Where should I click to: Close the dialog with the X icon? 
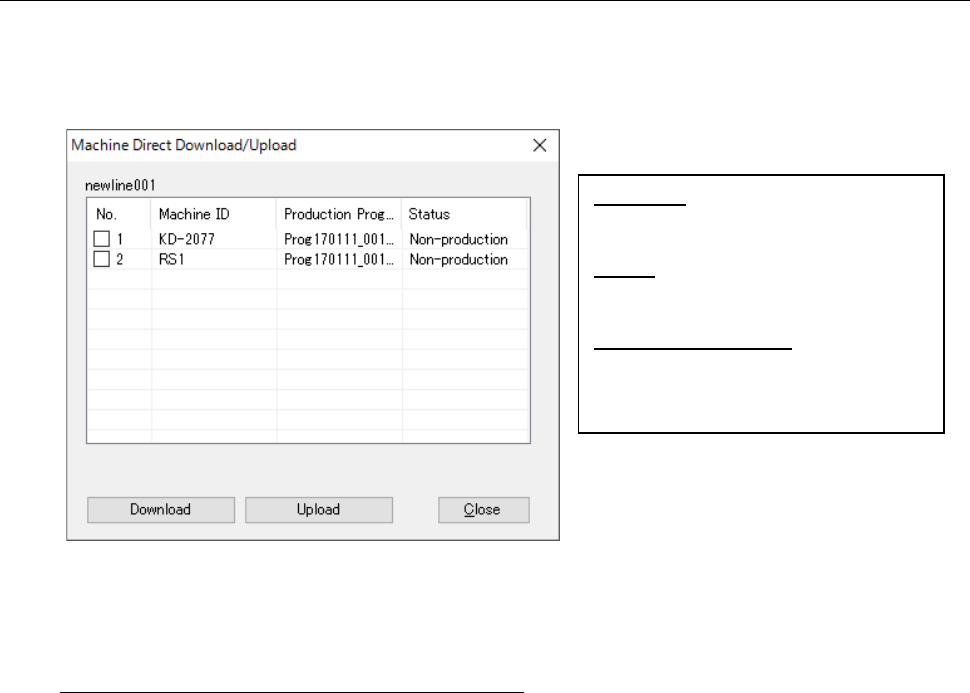coord(539,145)
